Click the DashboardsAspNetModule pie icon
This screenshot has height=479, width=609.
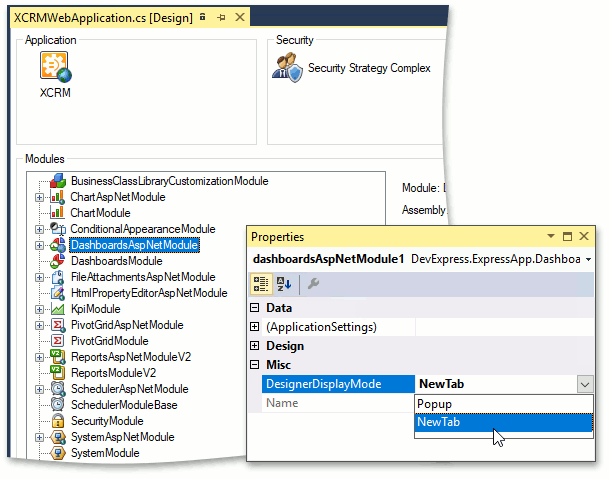point(58,245)
